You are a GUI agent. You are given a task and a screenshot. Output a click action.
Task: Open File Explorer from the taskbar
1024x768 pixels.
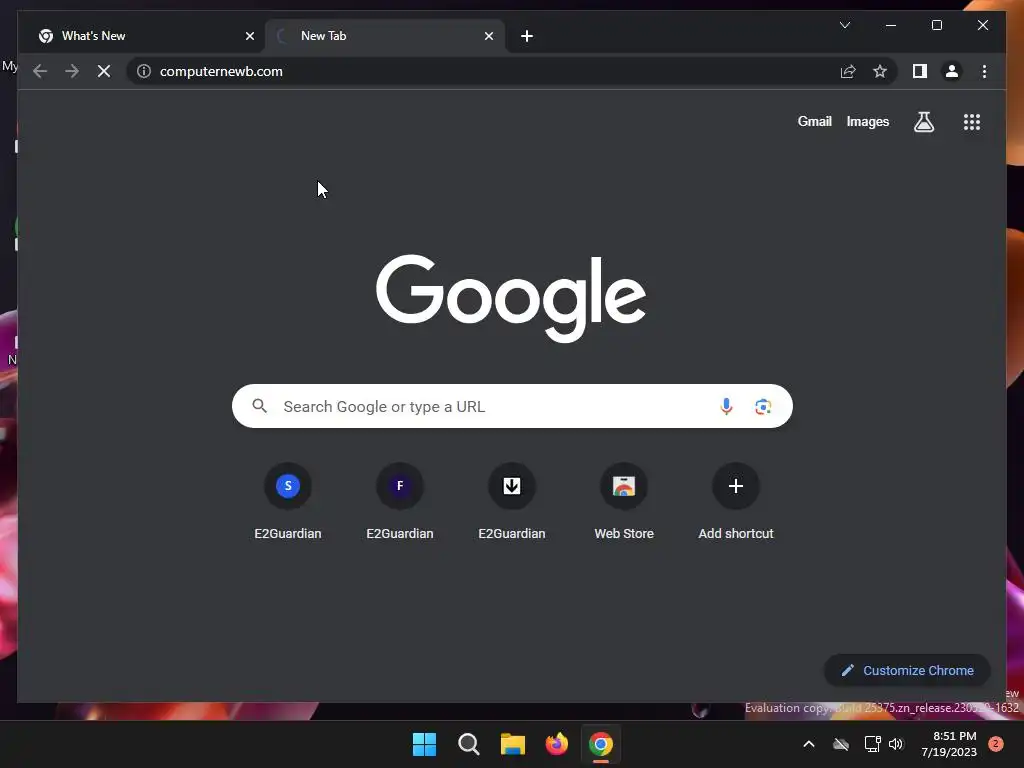coord(513,744)
